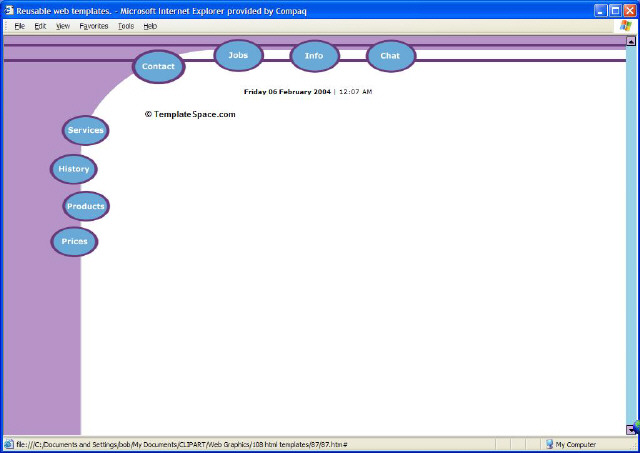Open the Edit menu
This screenshot has width=640, height=453.
click(40, 26)
